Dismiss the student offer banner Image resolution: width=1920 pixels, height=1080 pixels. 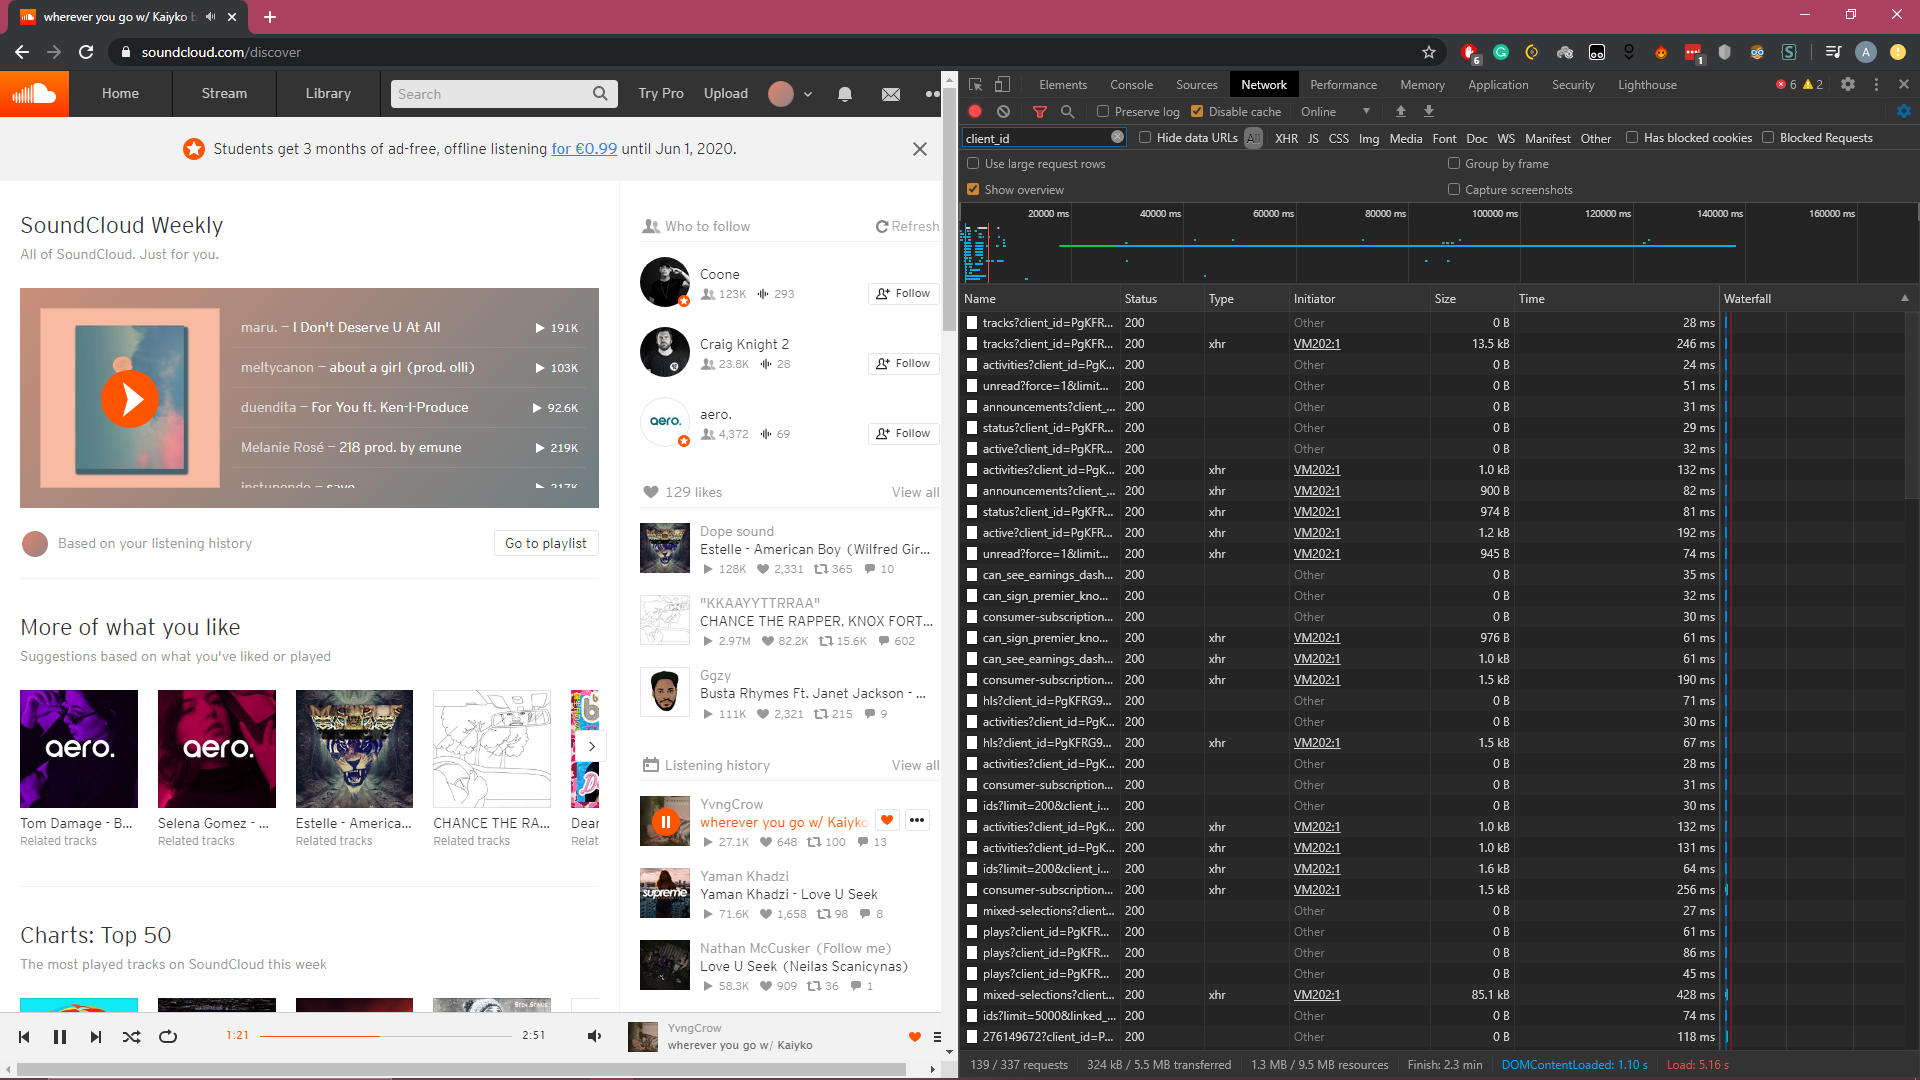click(920, 149)
